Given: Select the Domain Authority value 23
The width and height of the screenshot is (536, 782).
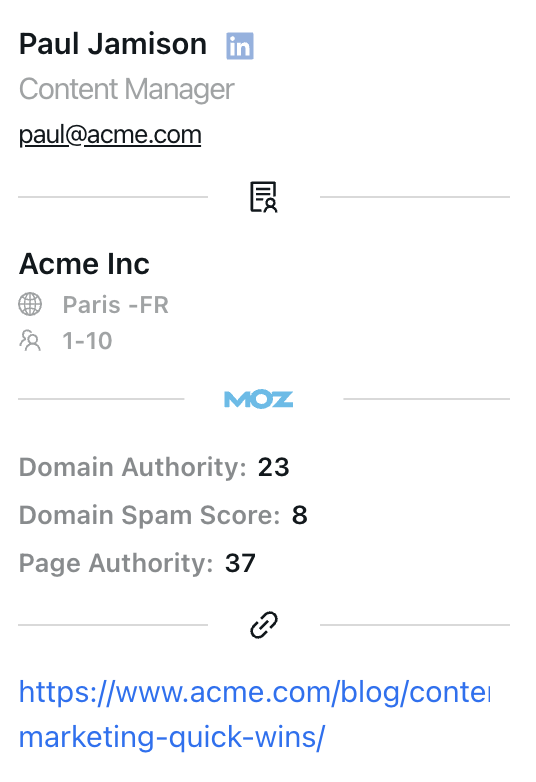Looking at the screenshot, I should tap(273, 467).
